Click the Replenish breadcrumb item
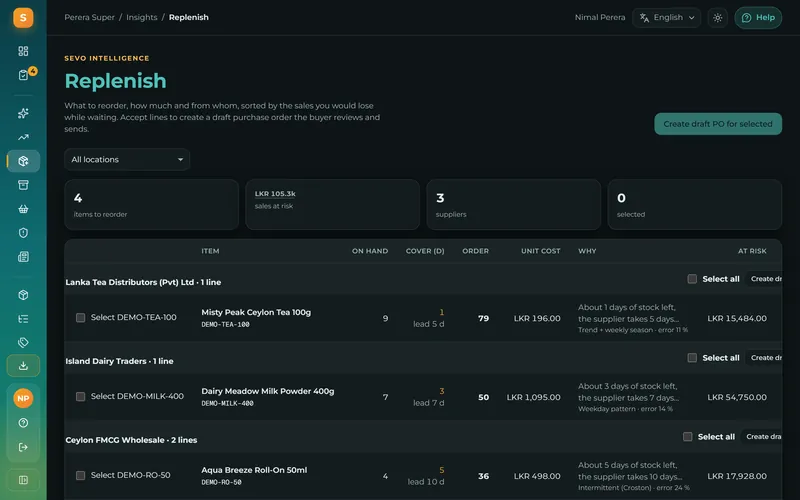Screen dimensions: 800x500 coord(189,17)
